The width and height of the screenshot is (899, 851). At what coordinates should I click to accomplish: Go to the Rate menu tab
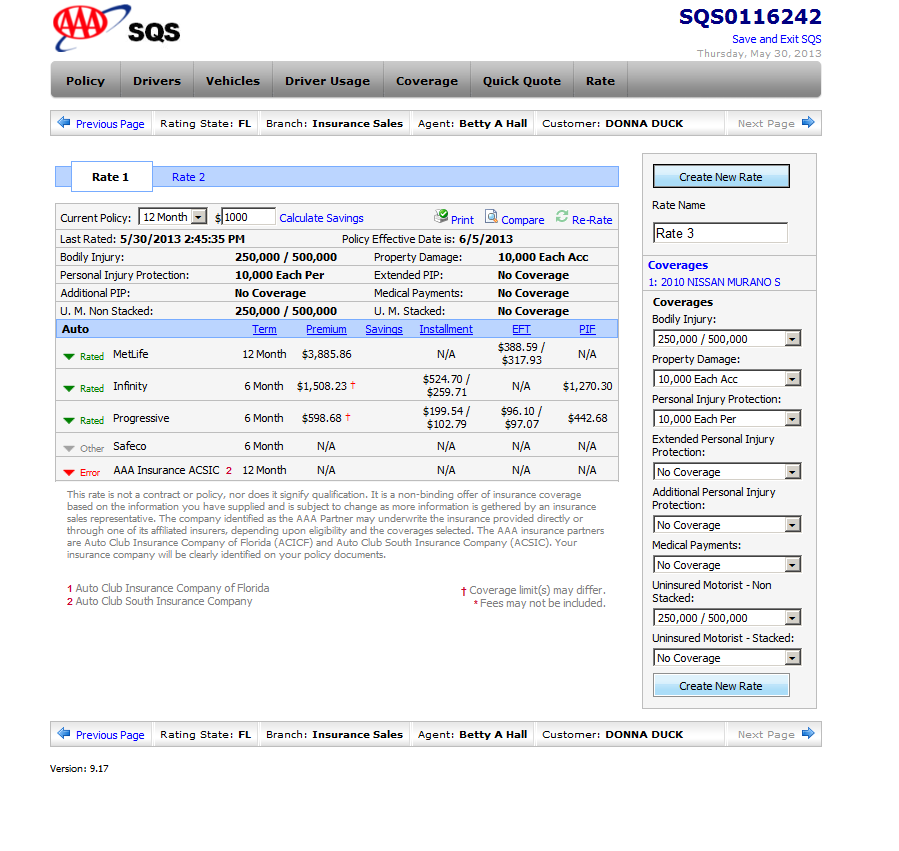(x=600, y=81)
